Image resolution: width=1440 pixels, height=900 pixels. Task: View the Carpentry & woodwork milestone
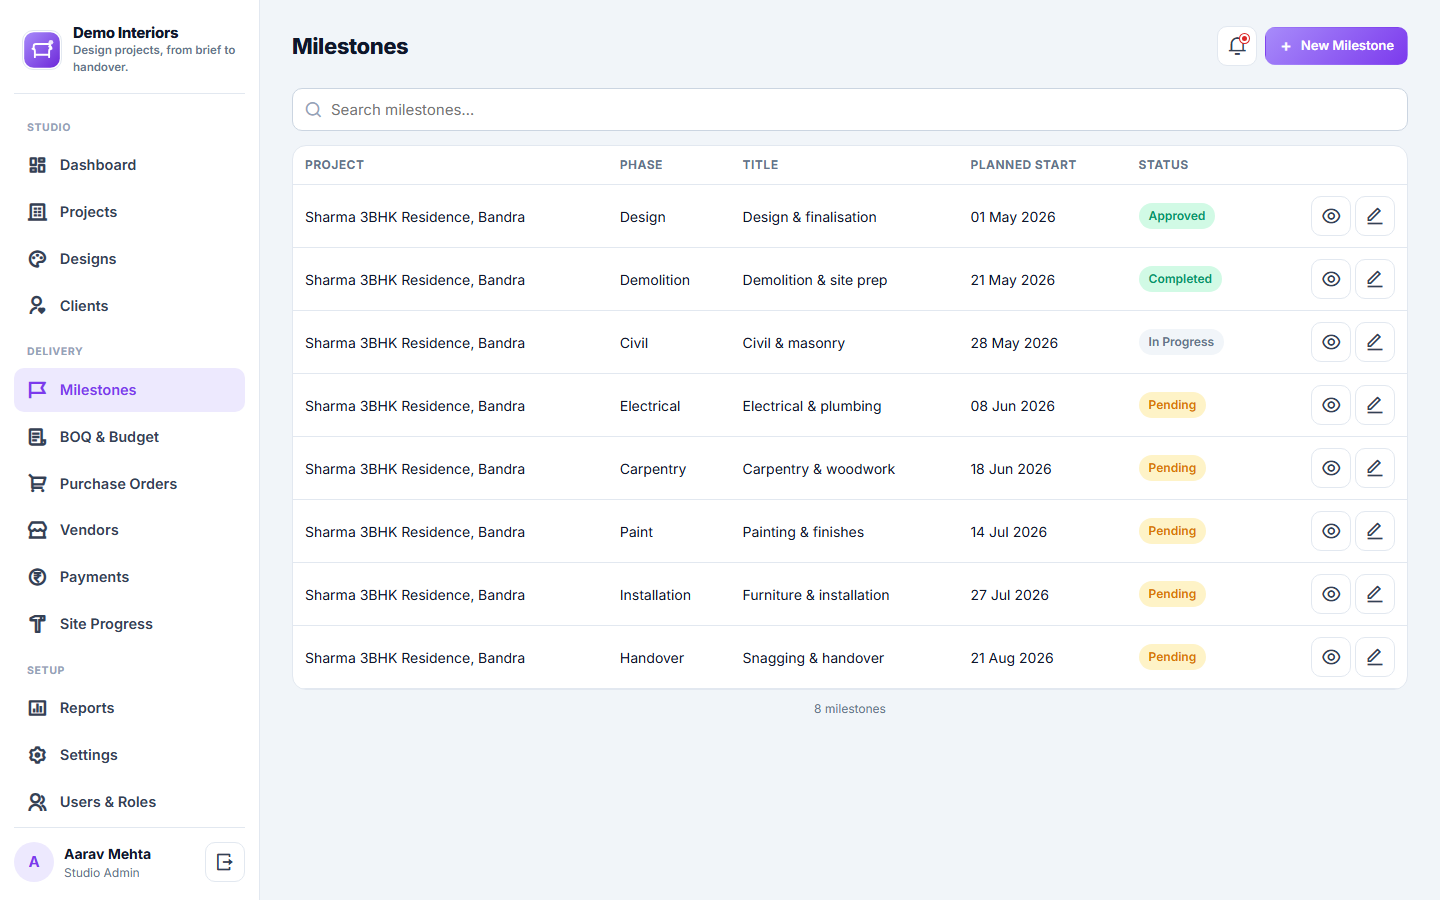1331,468
